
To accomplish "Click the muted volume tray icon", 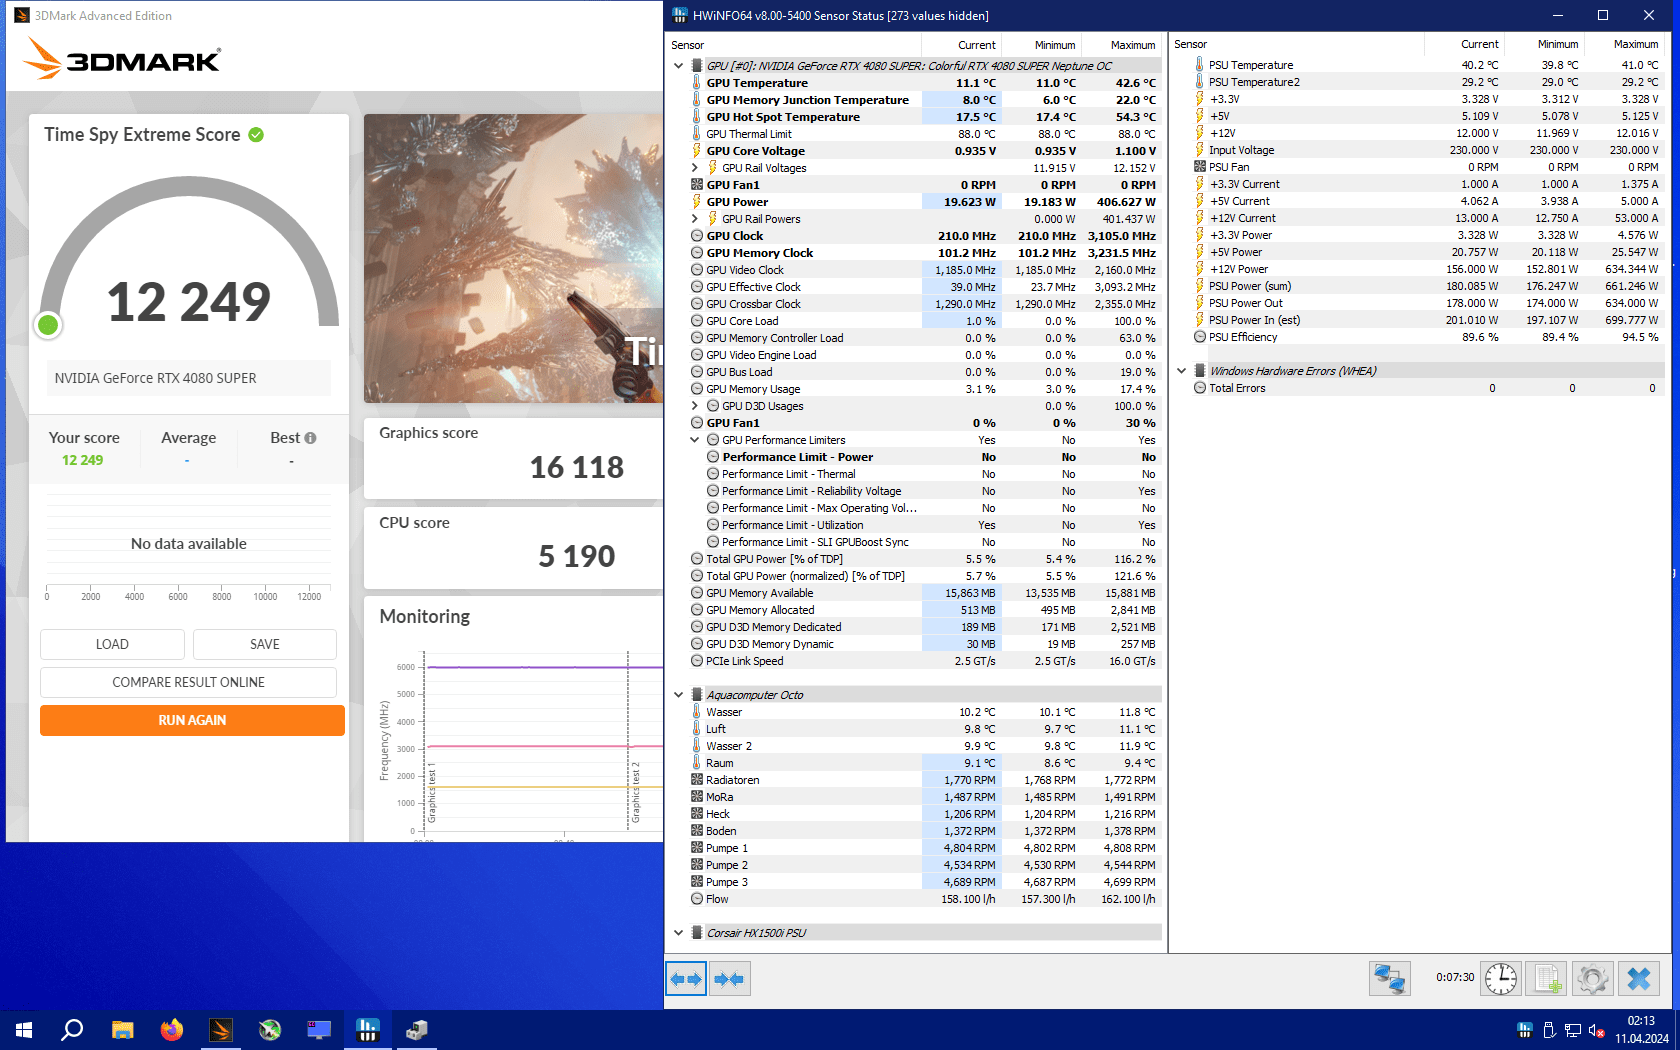I will click(x=1597, y=1030).
